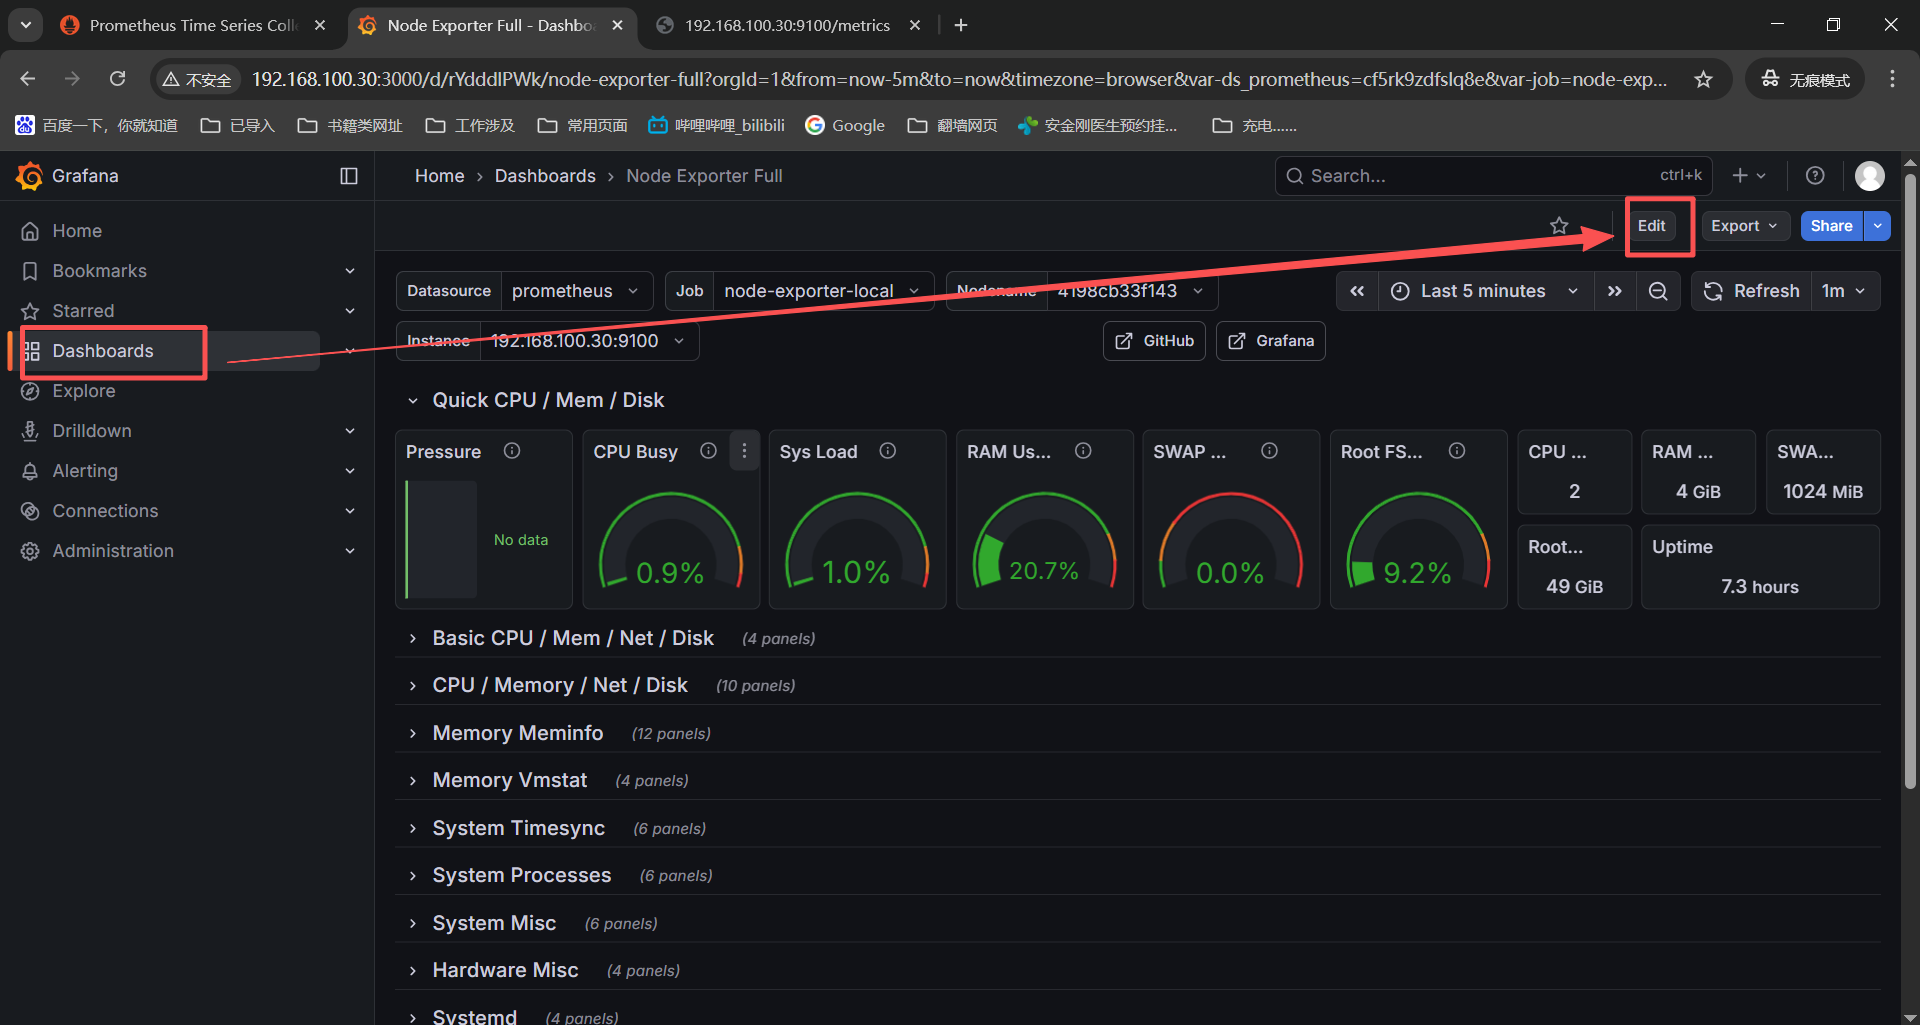This screenshot has width=1920, height=1025.
Task: Click the Refresh dashboard button
Action: (1751, 291)
